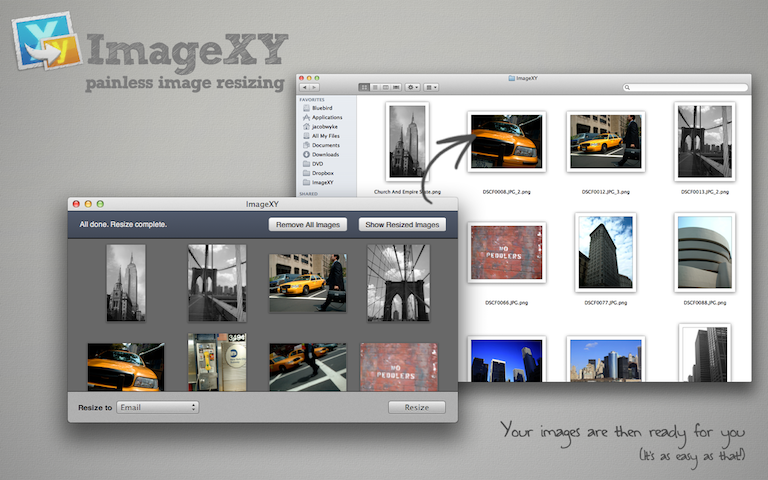Switch Finder to Cover Flow view
Screen dimensions: 768x480
[x=396, y=87]
